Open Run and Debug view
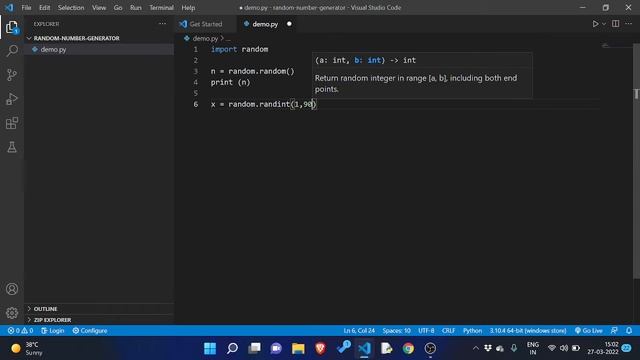640x360 pixels. (12, 99)
